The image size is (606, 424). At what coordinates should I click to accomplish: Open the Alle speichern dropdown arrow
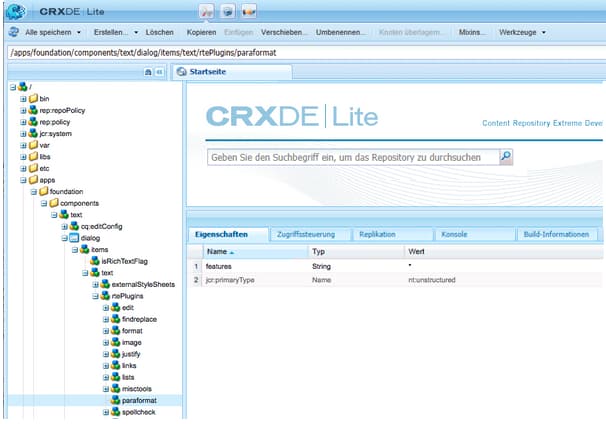[79, 32]
